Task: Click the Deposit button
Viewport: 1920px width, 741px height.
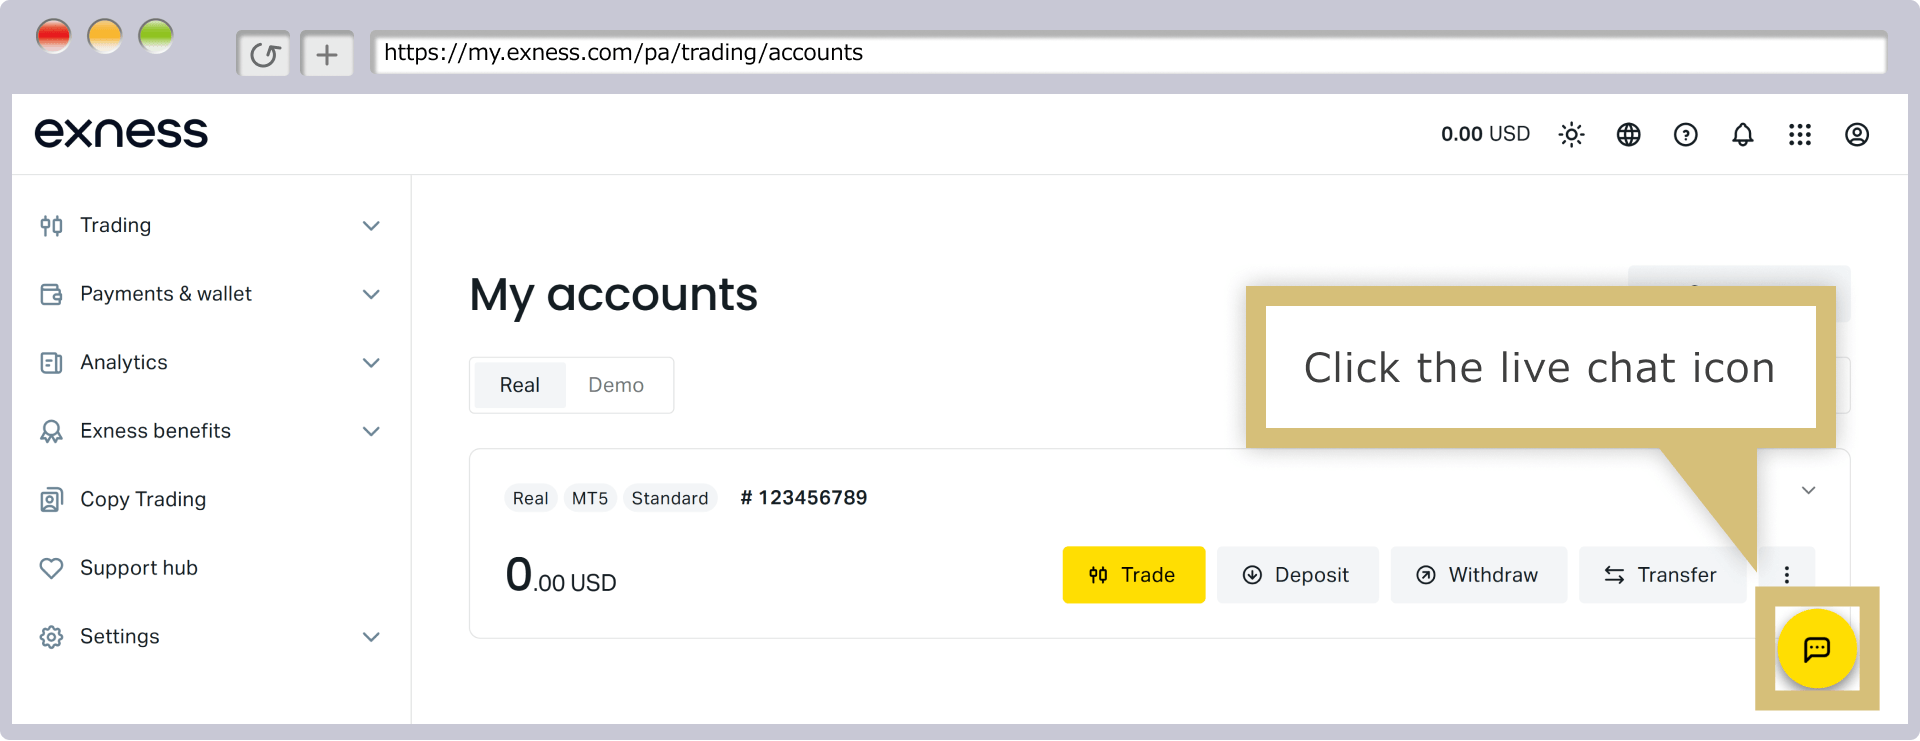Action: tap(1297, 575)
